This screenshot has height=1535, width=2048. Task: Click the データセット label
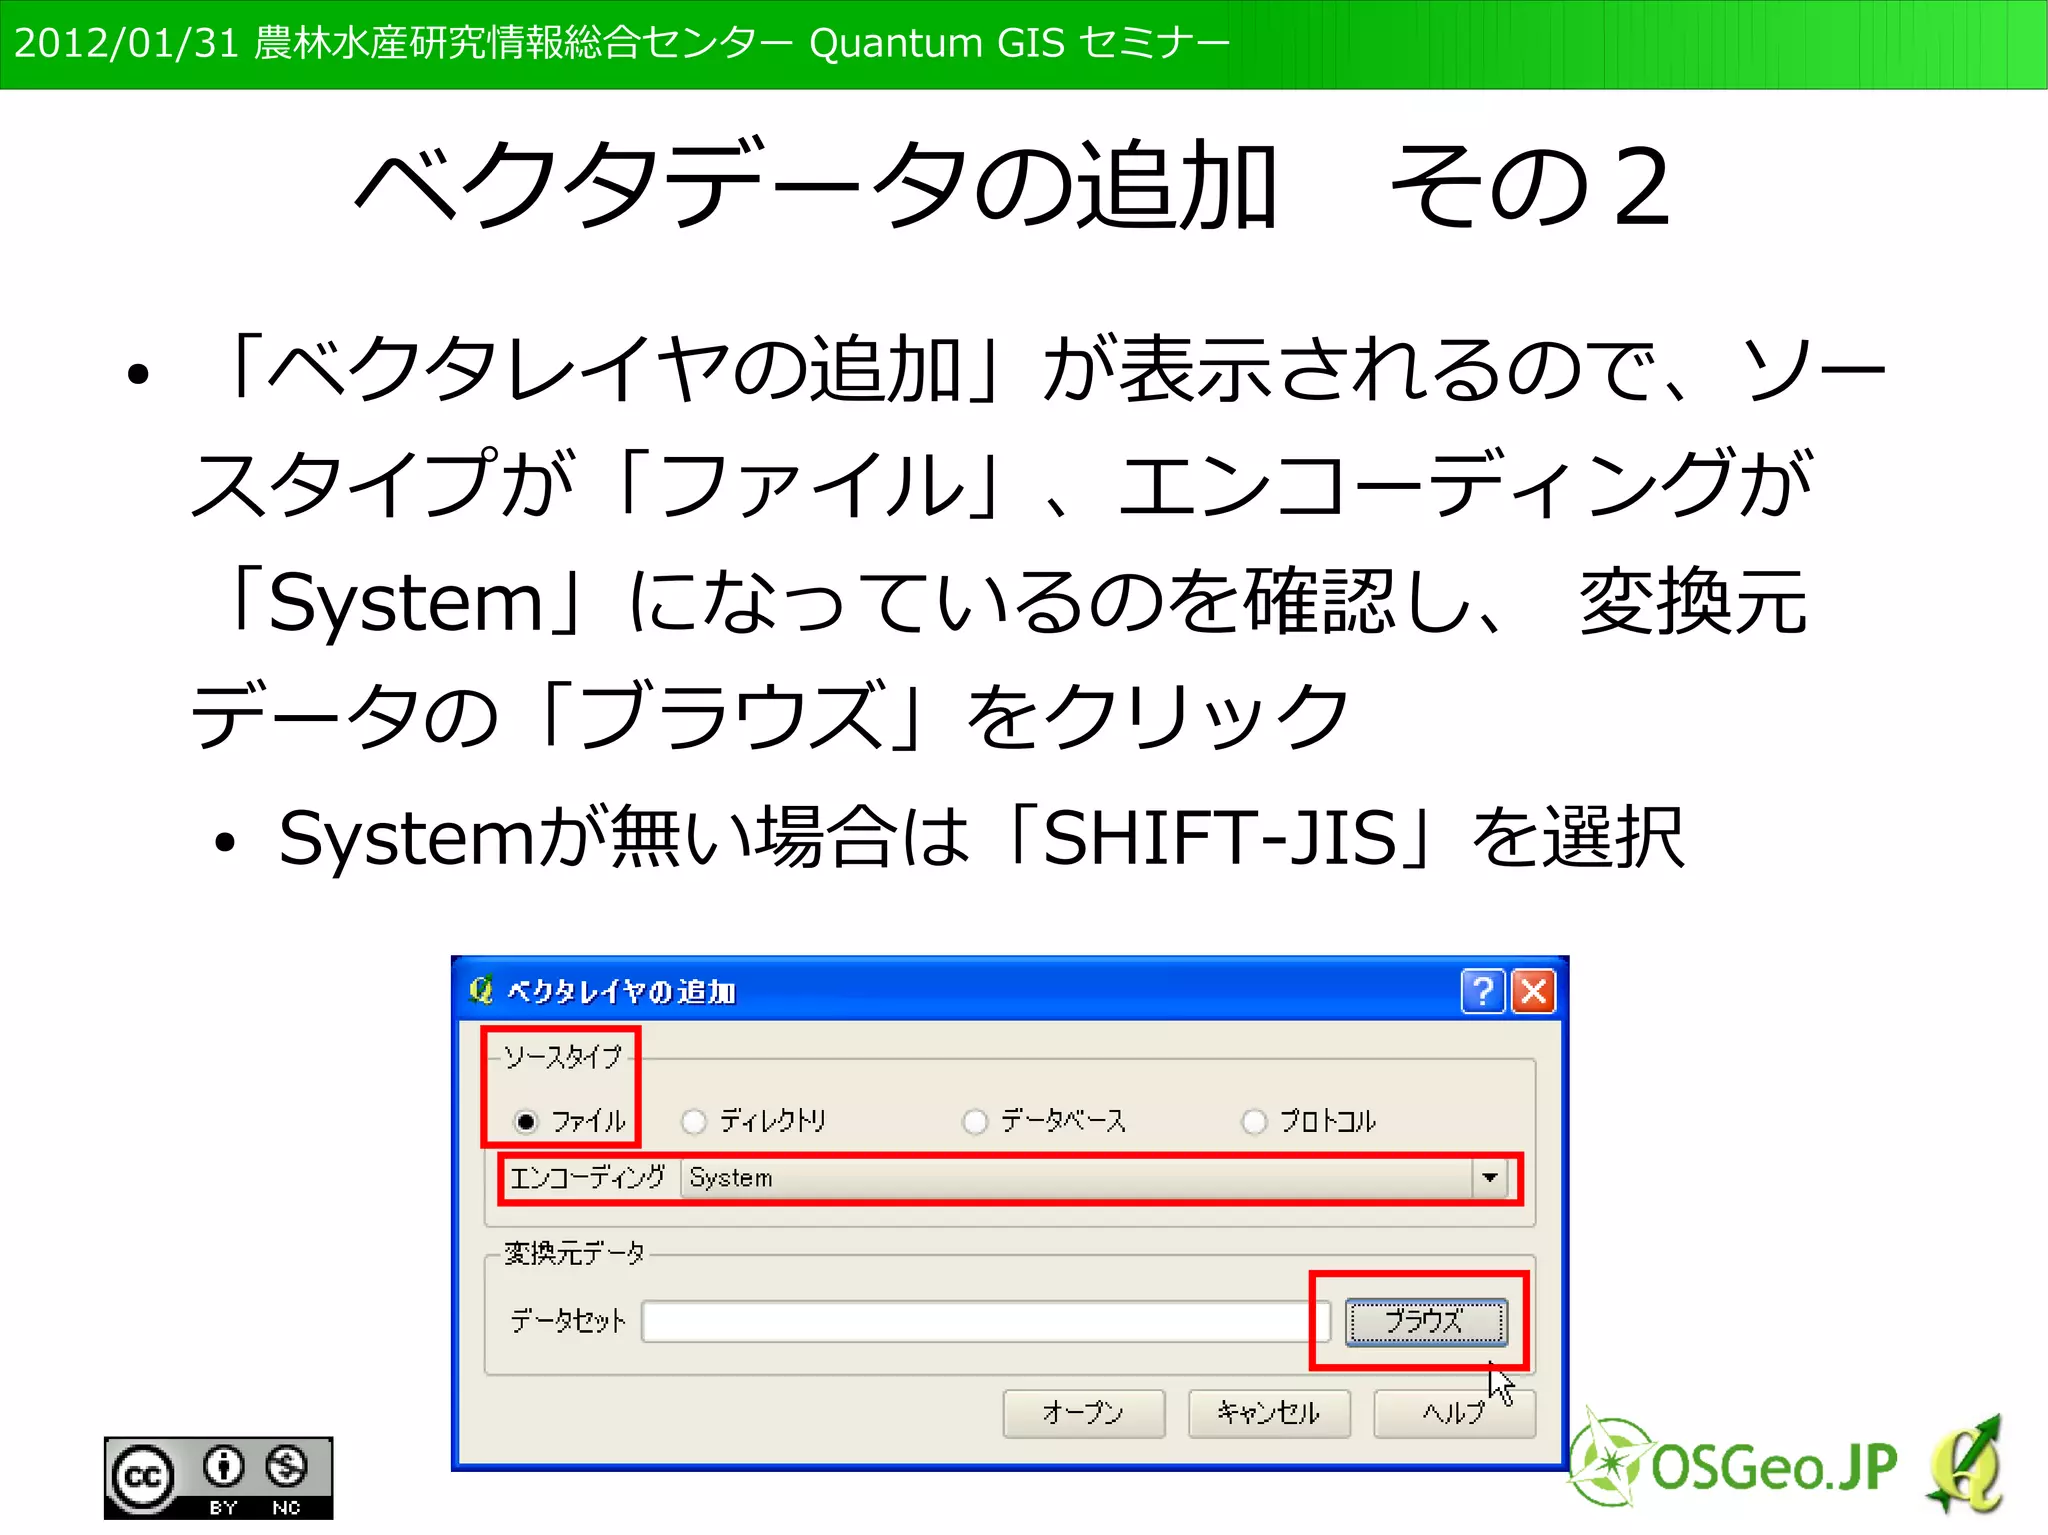coord(568,1321)
